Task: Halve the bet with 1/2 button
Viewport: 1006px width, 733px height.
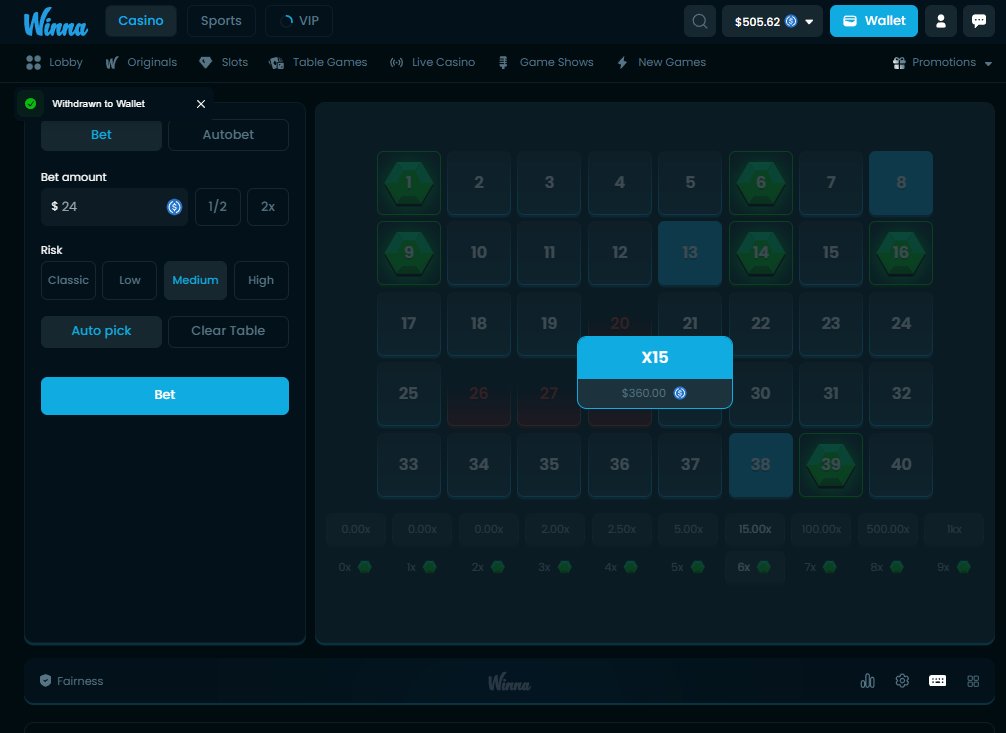Action: [x=217, y=207]
